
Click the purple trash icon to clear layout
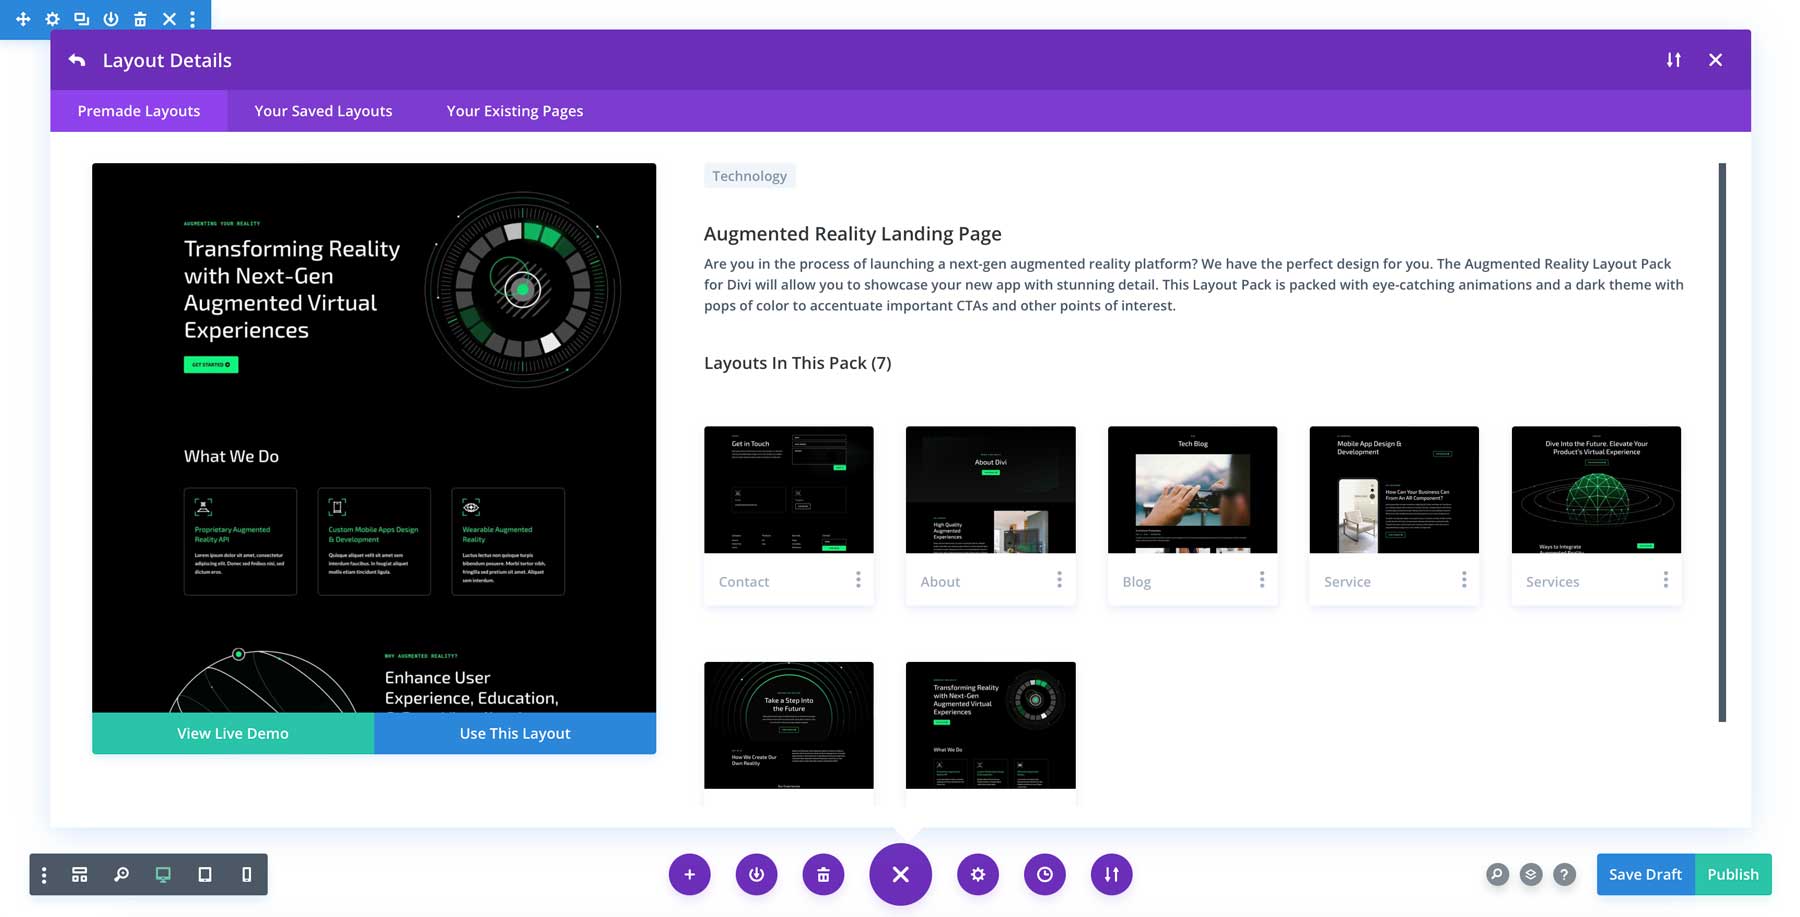pyautogui.click(x=823, y=874)
